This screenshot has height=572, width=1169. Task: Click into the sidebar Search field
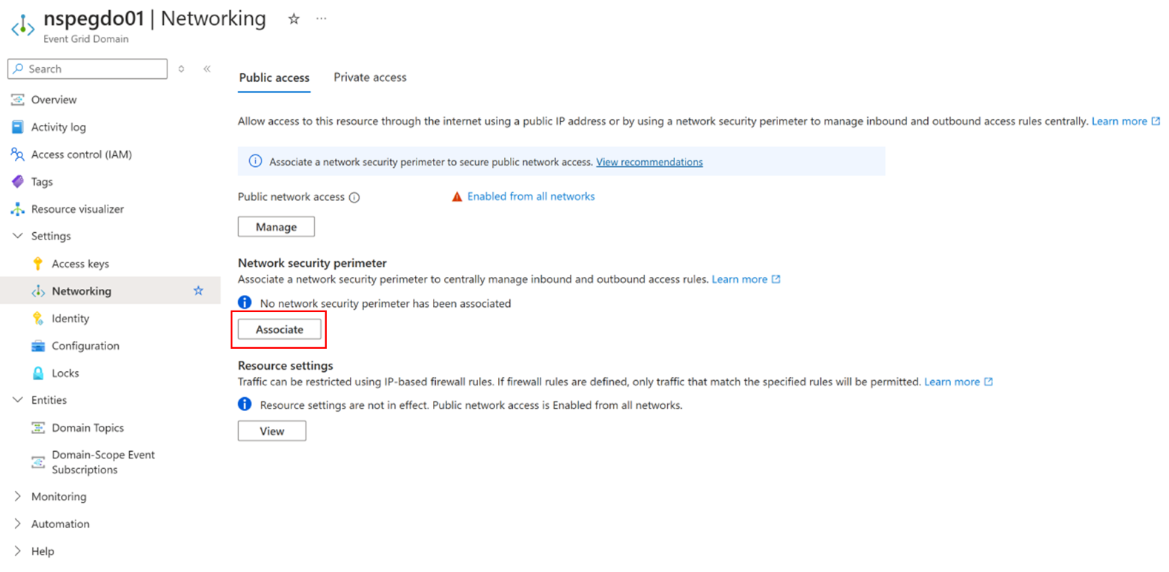pyautogui.click(x=87, y=69)
